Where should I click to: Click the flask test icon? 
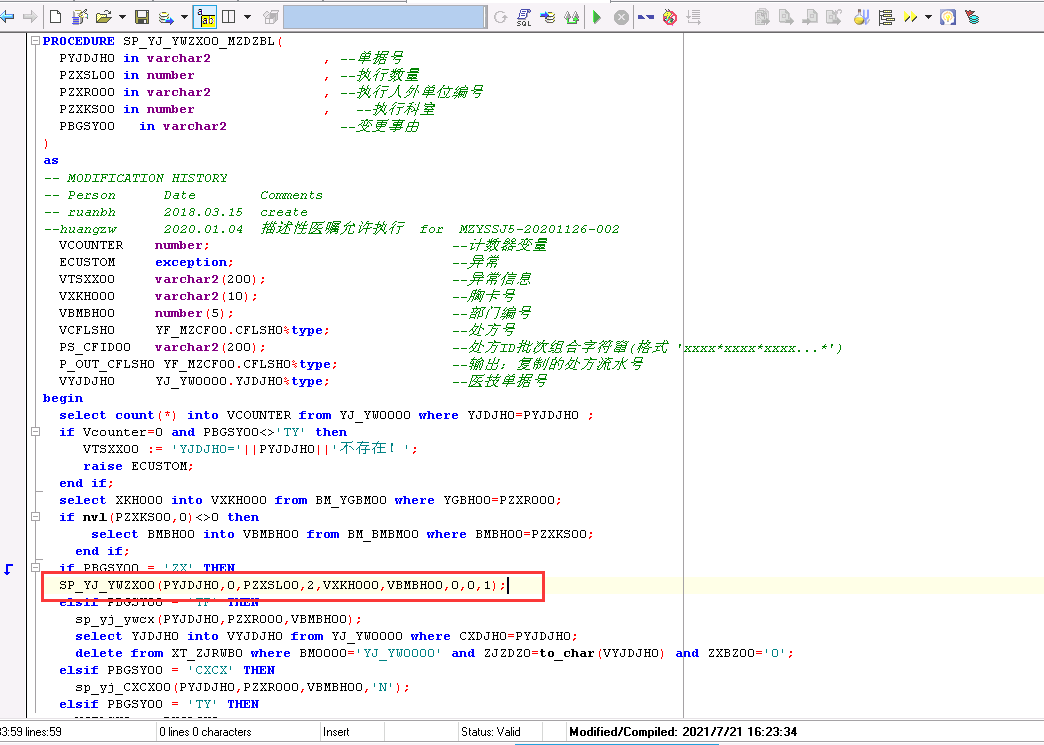[860, 17]
